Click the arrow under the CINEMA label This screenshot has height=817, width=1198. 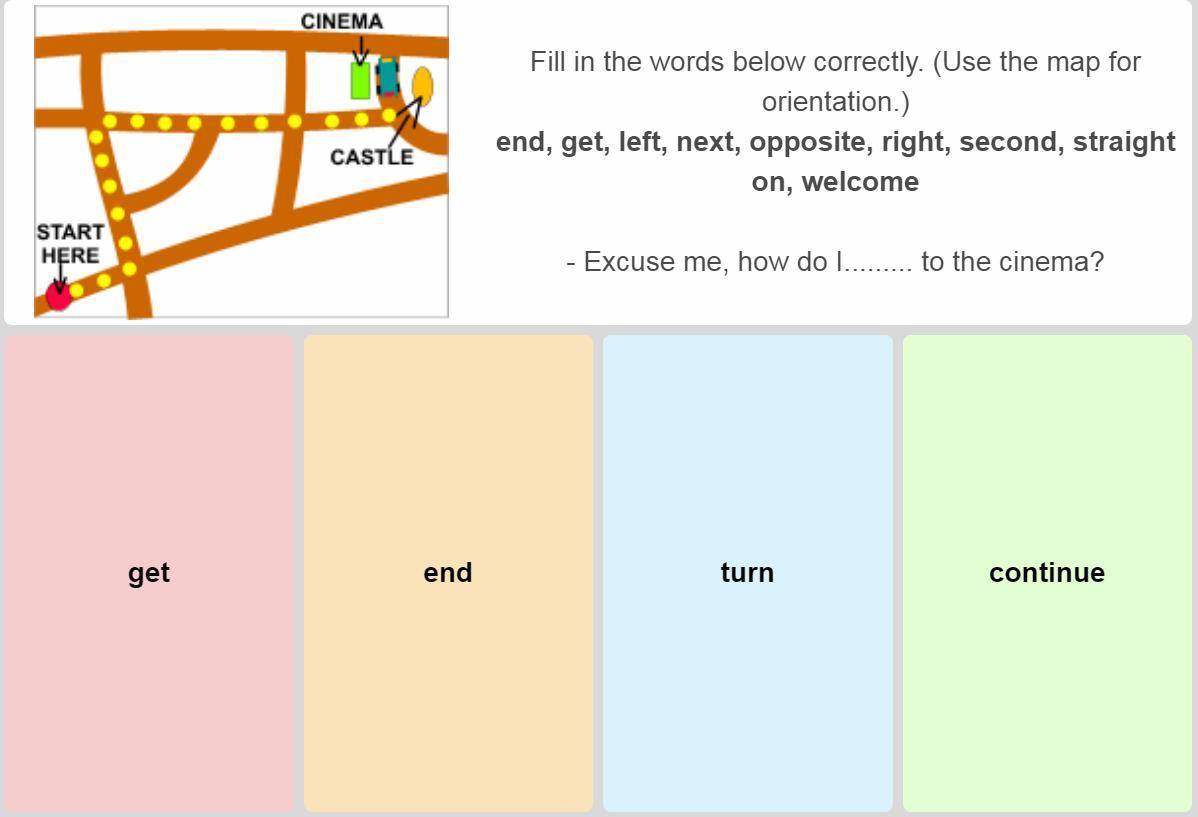[360, 48]
